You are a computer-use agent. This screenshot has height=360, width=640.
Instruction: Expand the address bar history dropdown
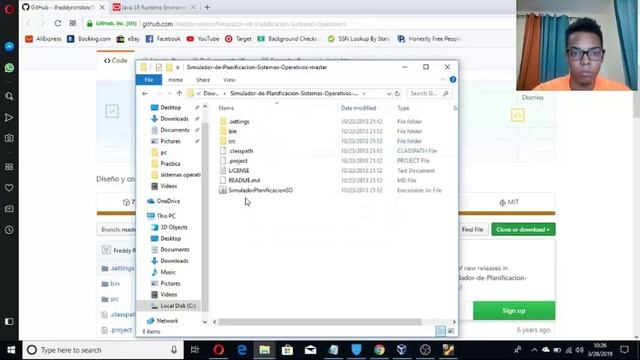point(389,93)
